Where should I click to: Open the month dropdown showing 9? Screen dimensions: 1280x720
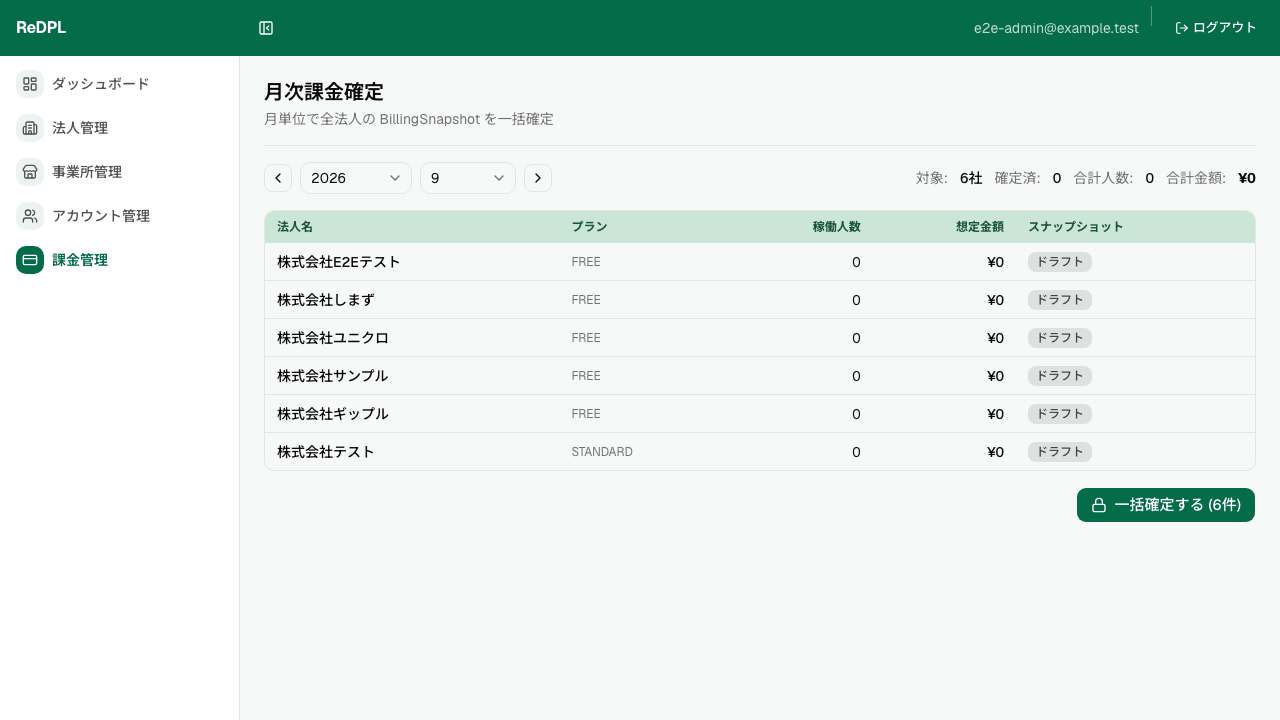click(468, 178)
